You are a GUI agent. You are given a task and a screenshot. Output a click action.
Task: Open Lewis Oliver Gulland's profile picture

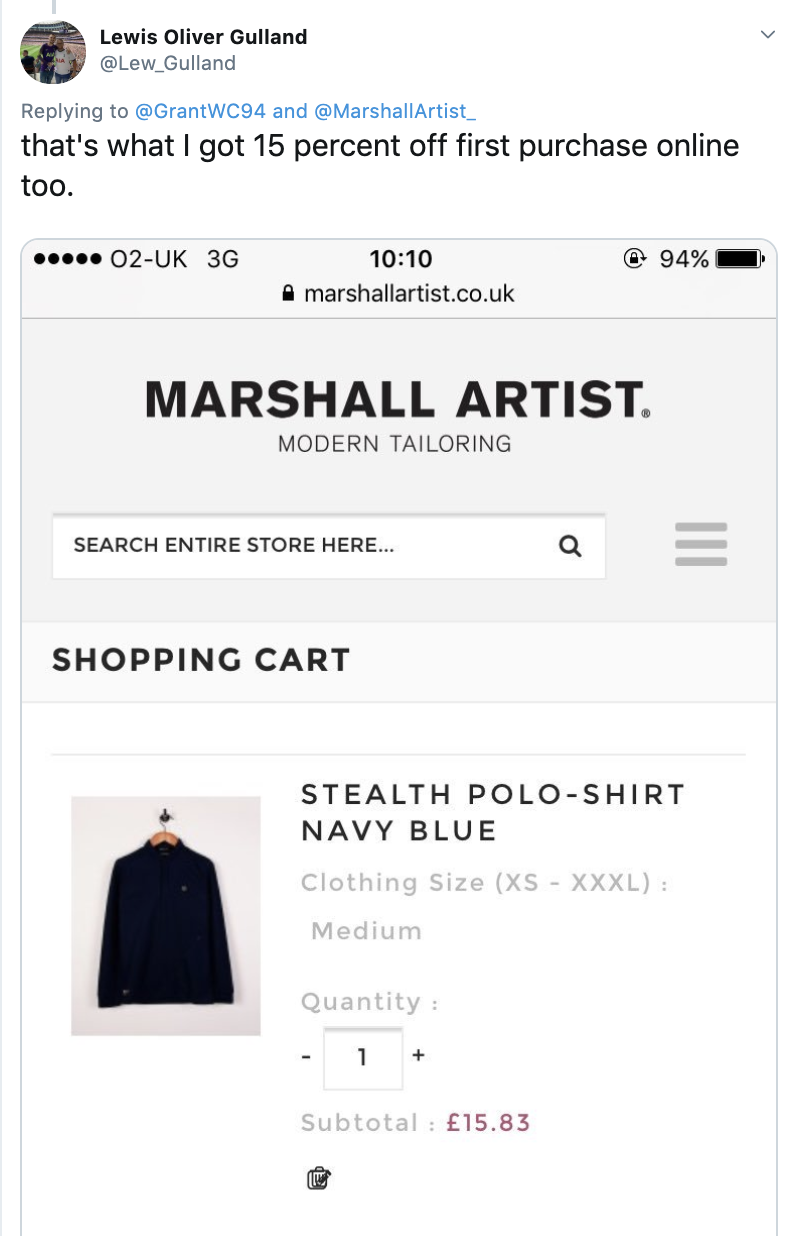pos(52,51)
